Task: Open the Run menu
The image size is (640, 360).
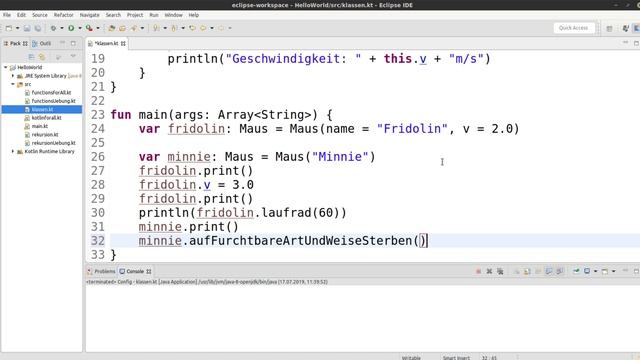Action: [x=154, y=15]
